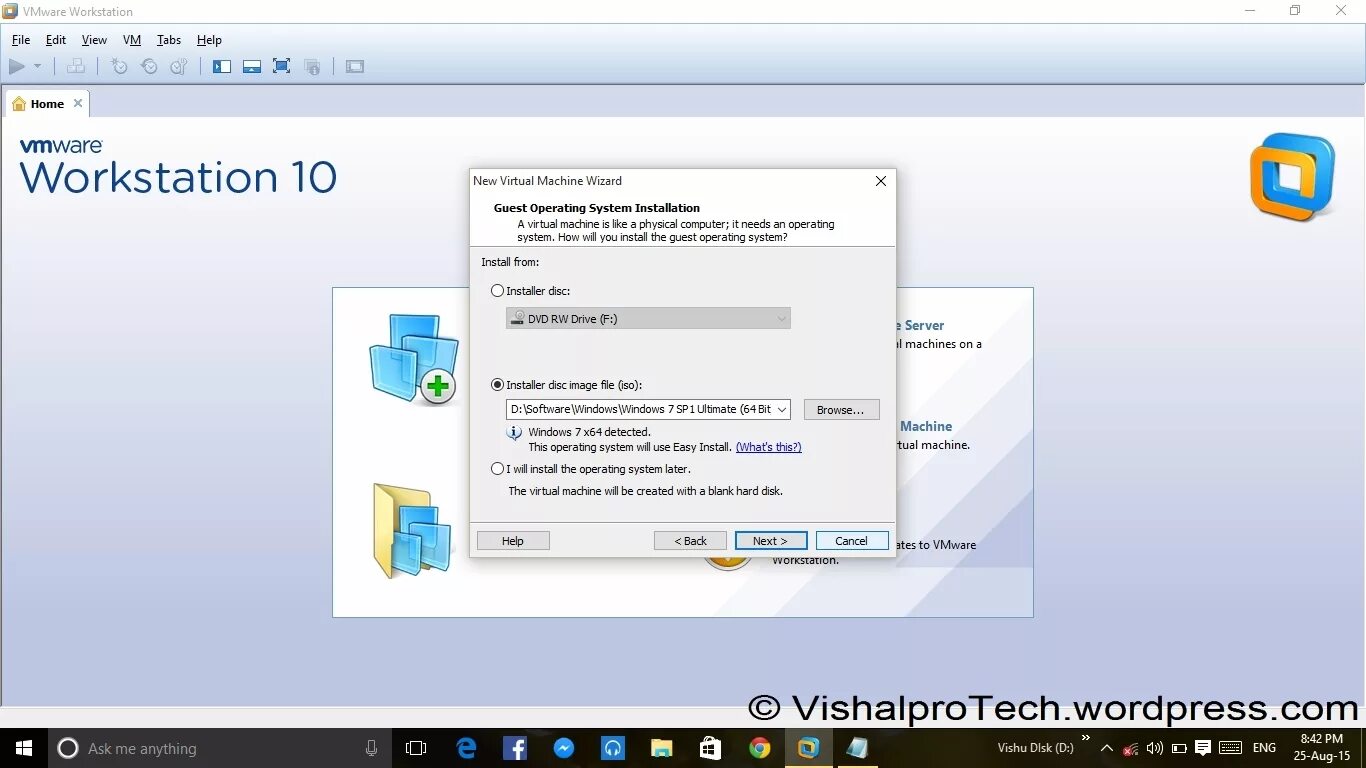Click the Unity mode toolbar icon
Image resolution: width=1366 pixels, height=768 pixels.
click(312, 67)
